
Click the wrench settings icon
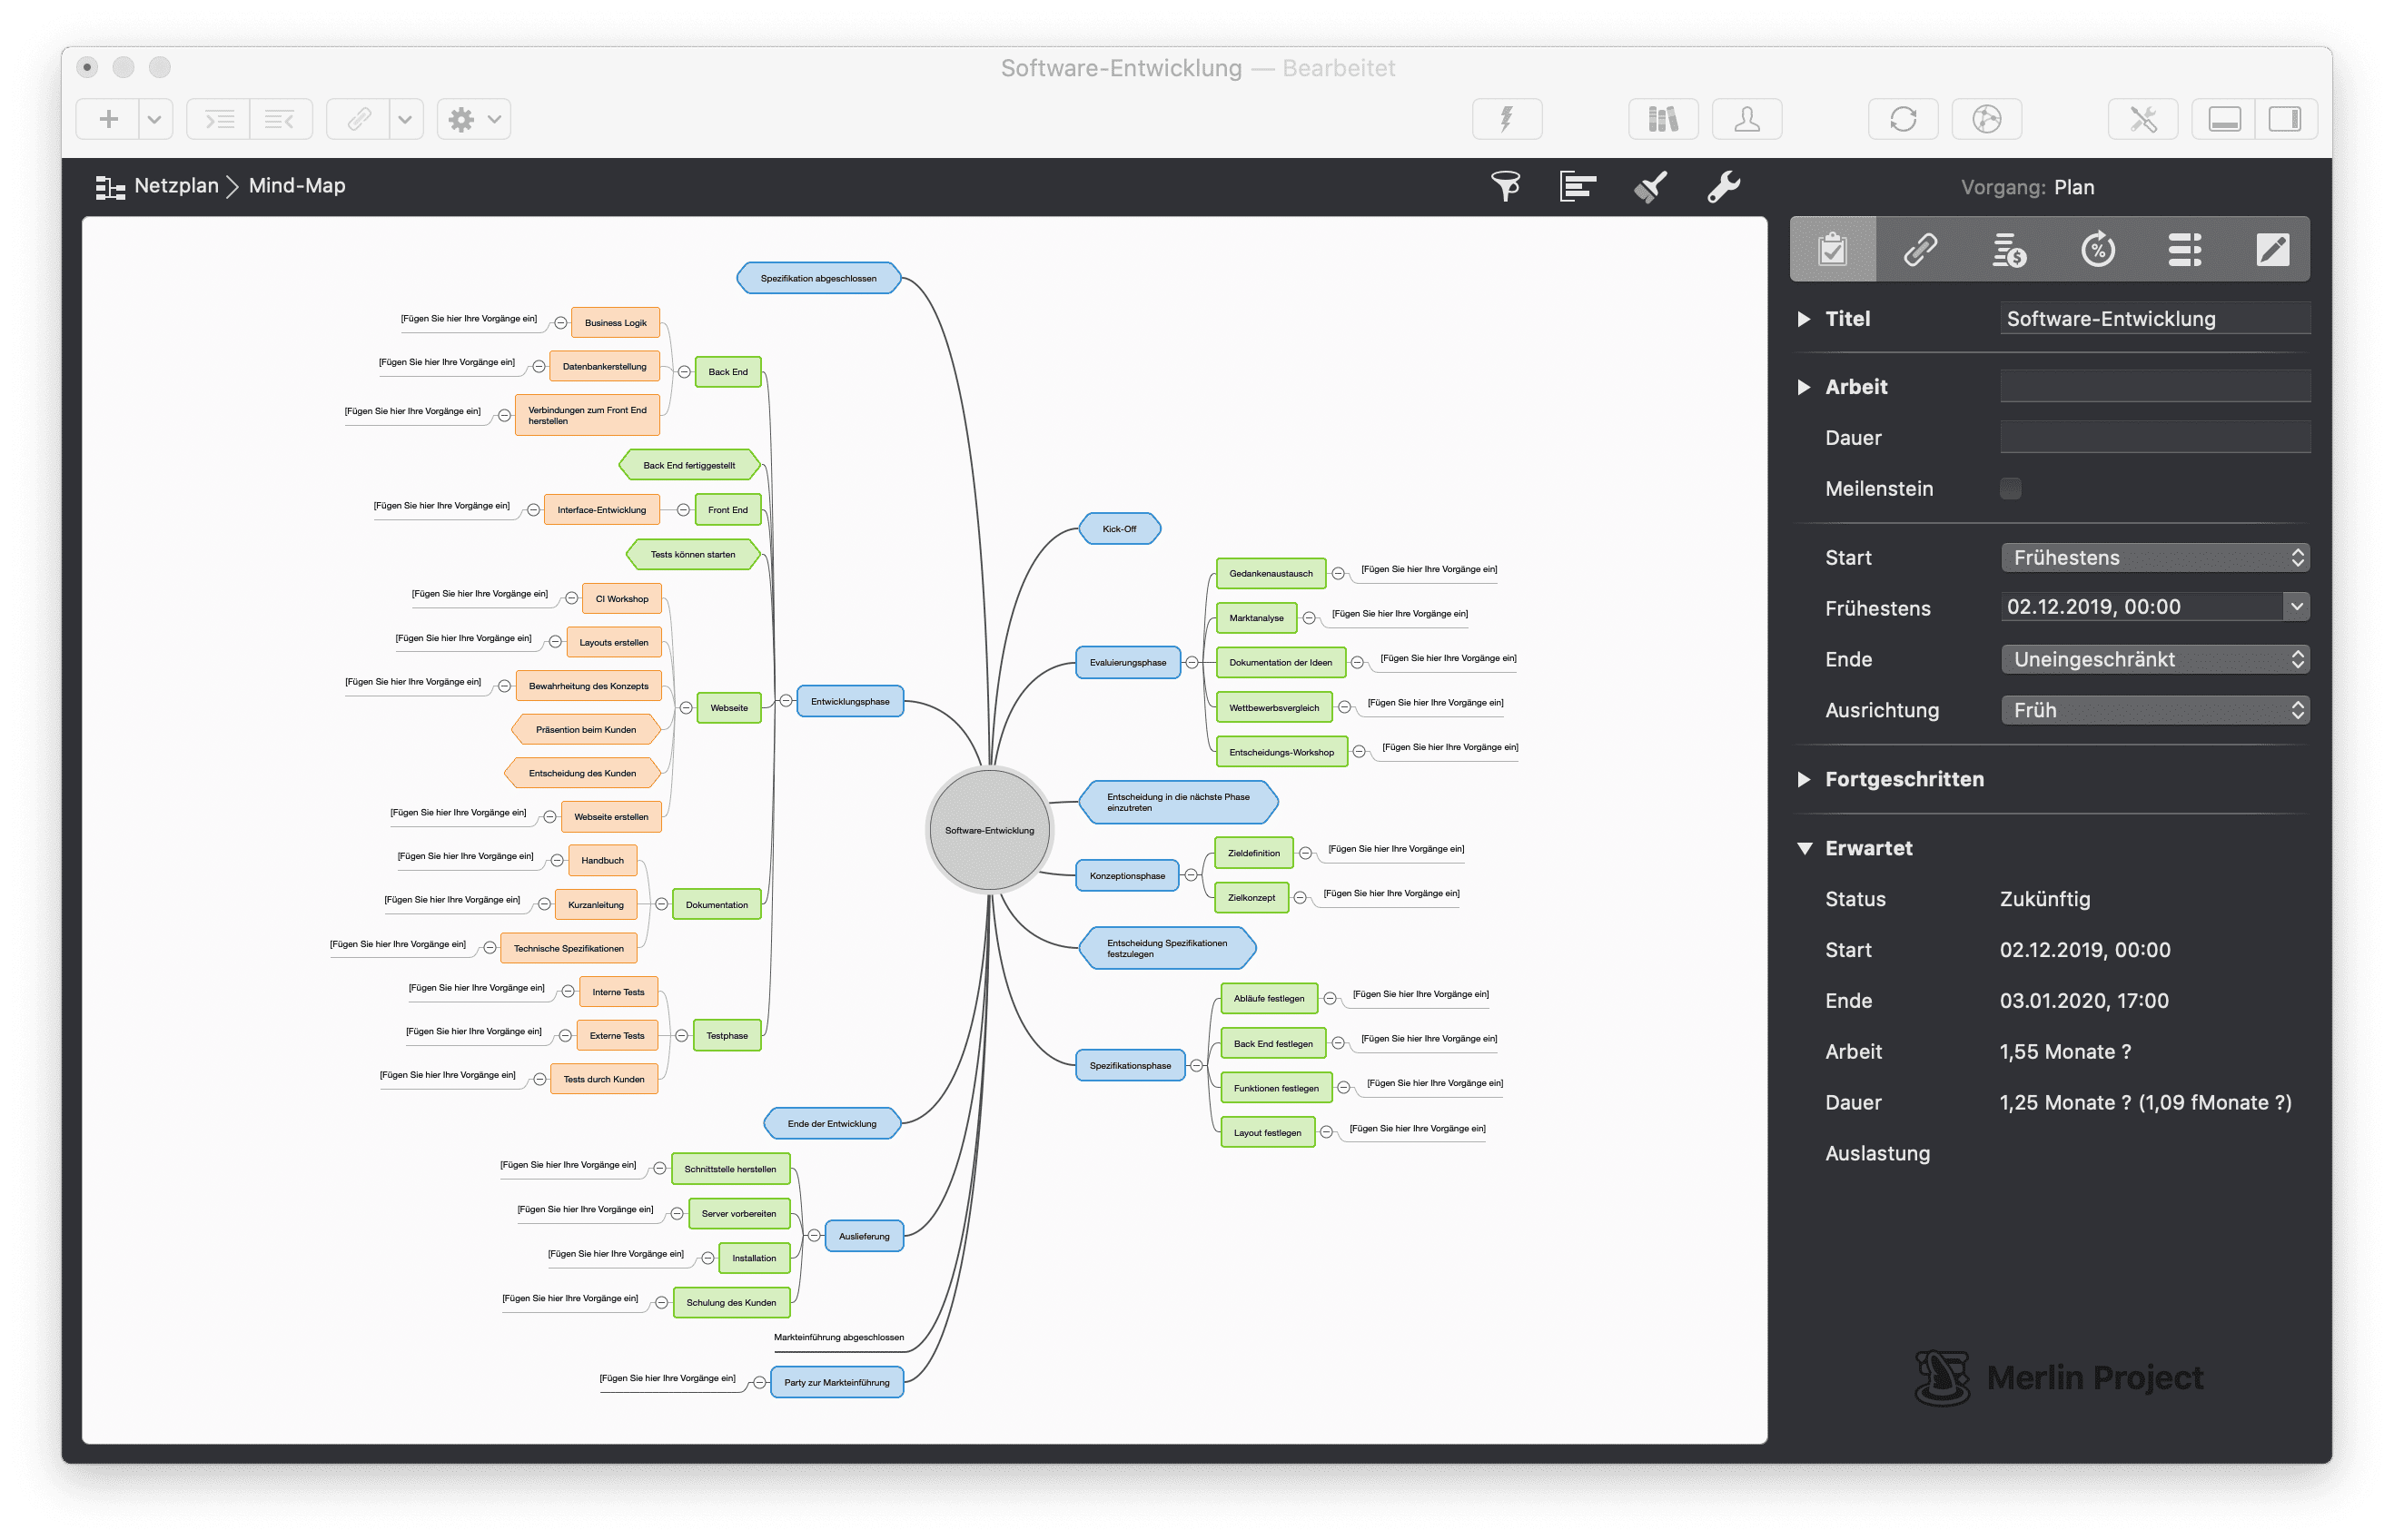[1723, 186]
